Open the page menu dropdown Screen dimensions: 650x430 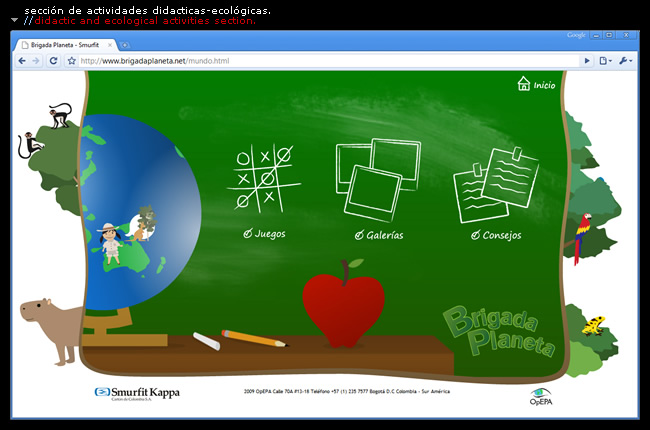click(x=604, y=61)
